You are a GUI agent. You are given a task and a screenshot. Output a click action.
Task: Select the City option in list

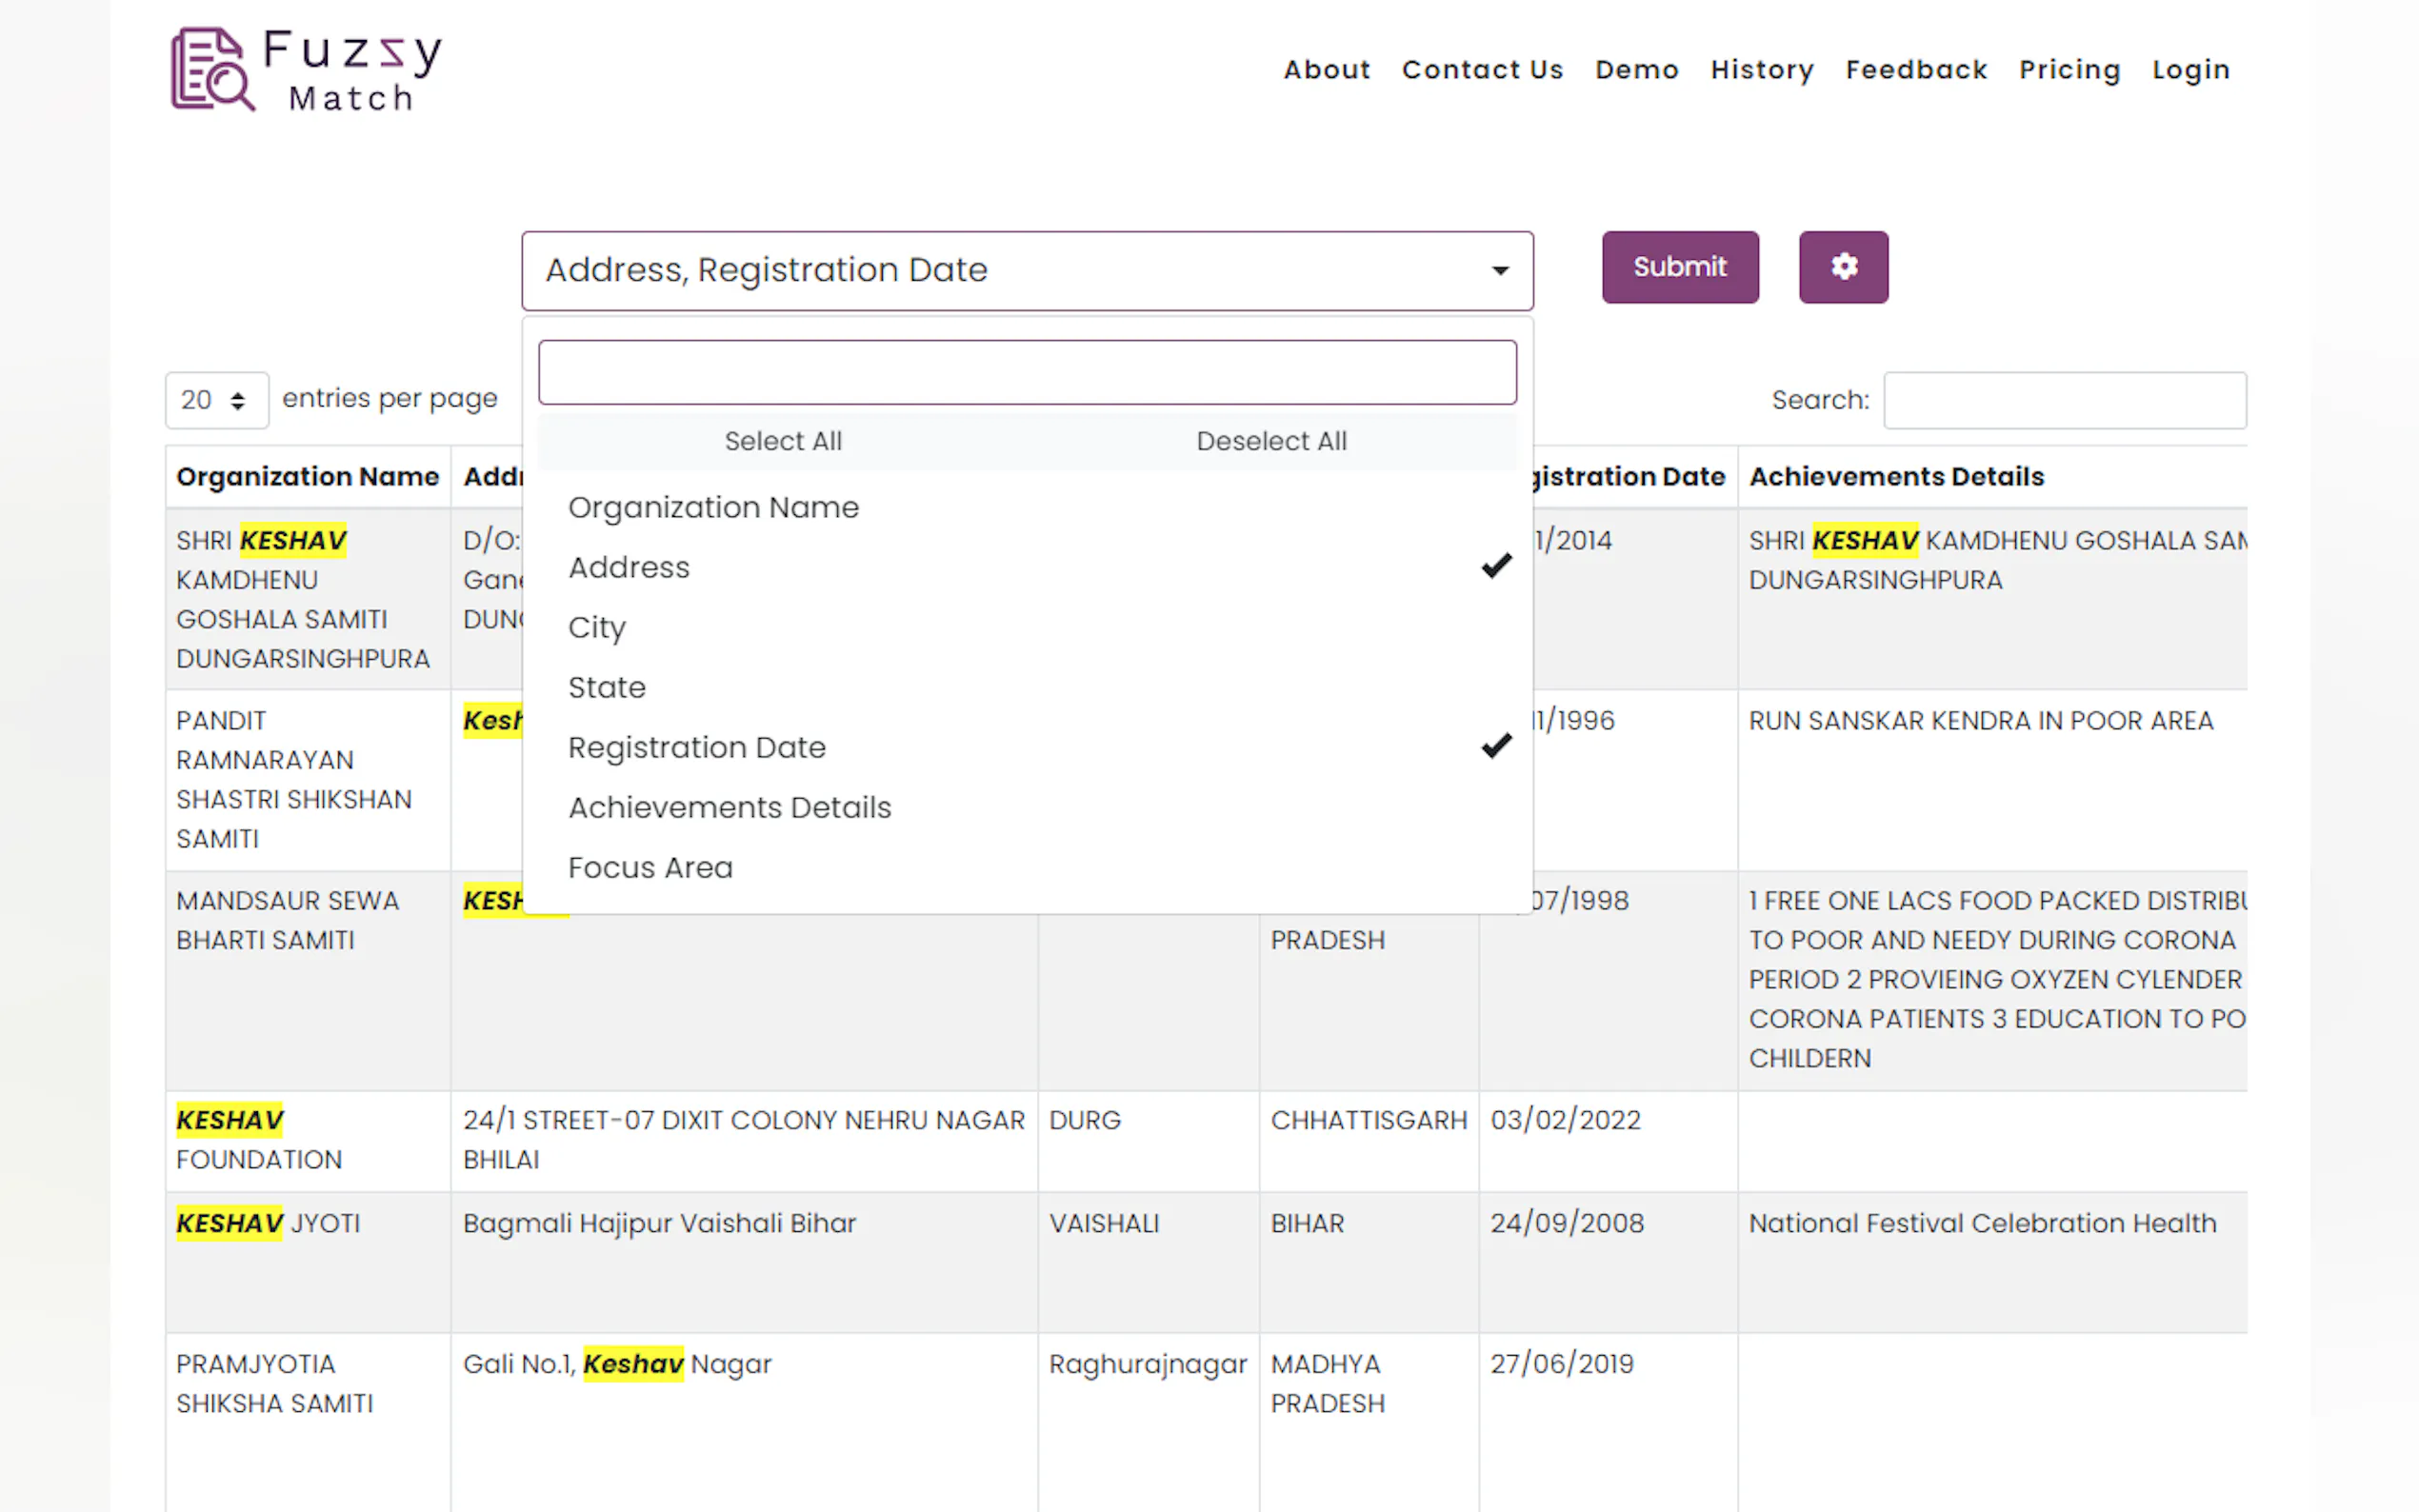pyautogui.click(x=597, y=628)
